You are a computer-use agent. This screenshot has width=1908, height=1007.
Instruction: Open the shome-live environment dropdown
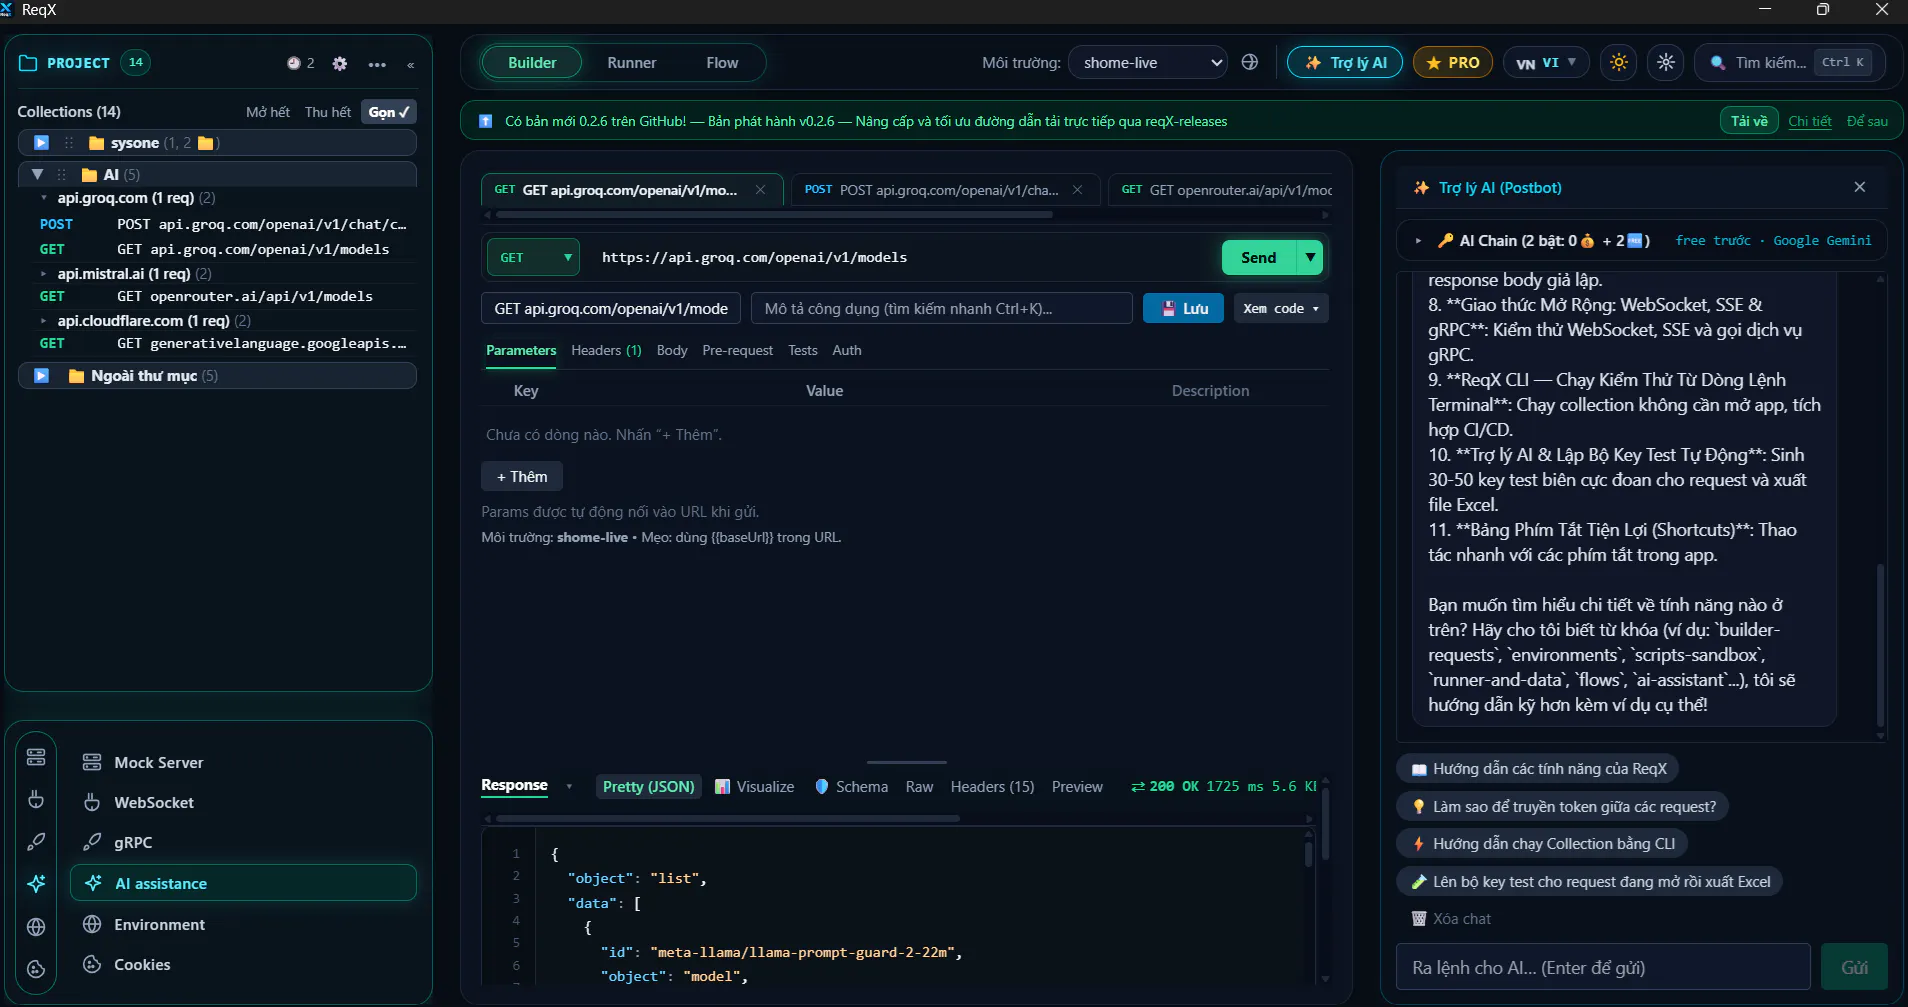pos(1148,63)
